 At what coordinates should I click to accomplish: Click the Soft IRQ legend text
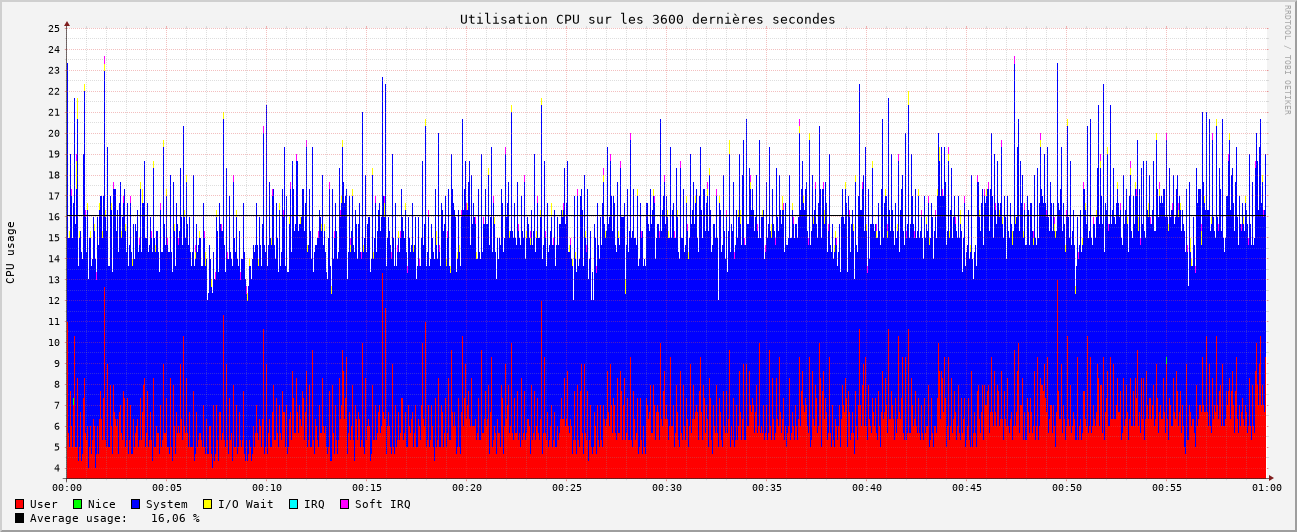coord(383,504)
